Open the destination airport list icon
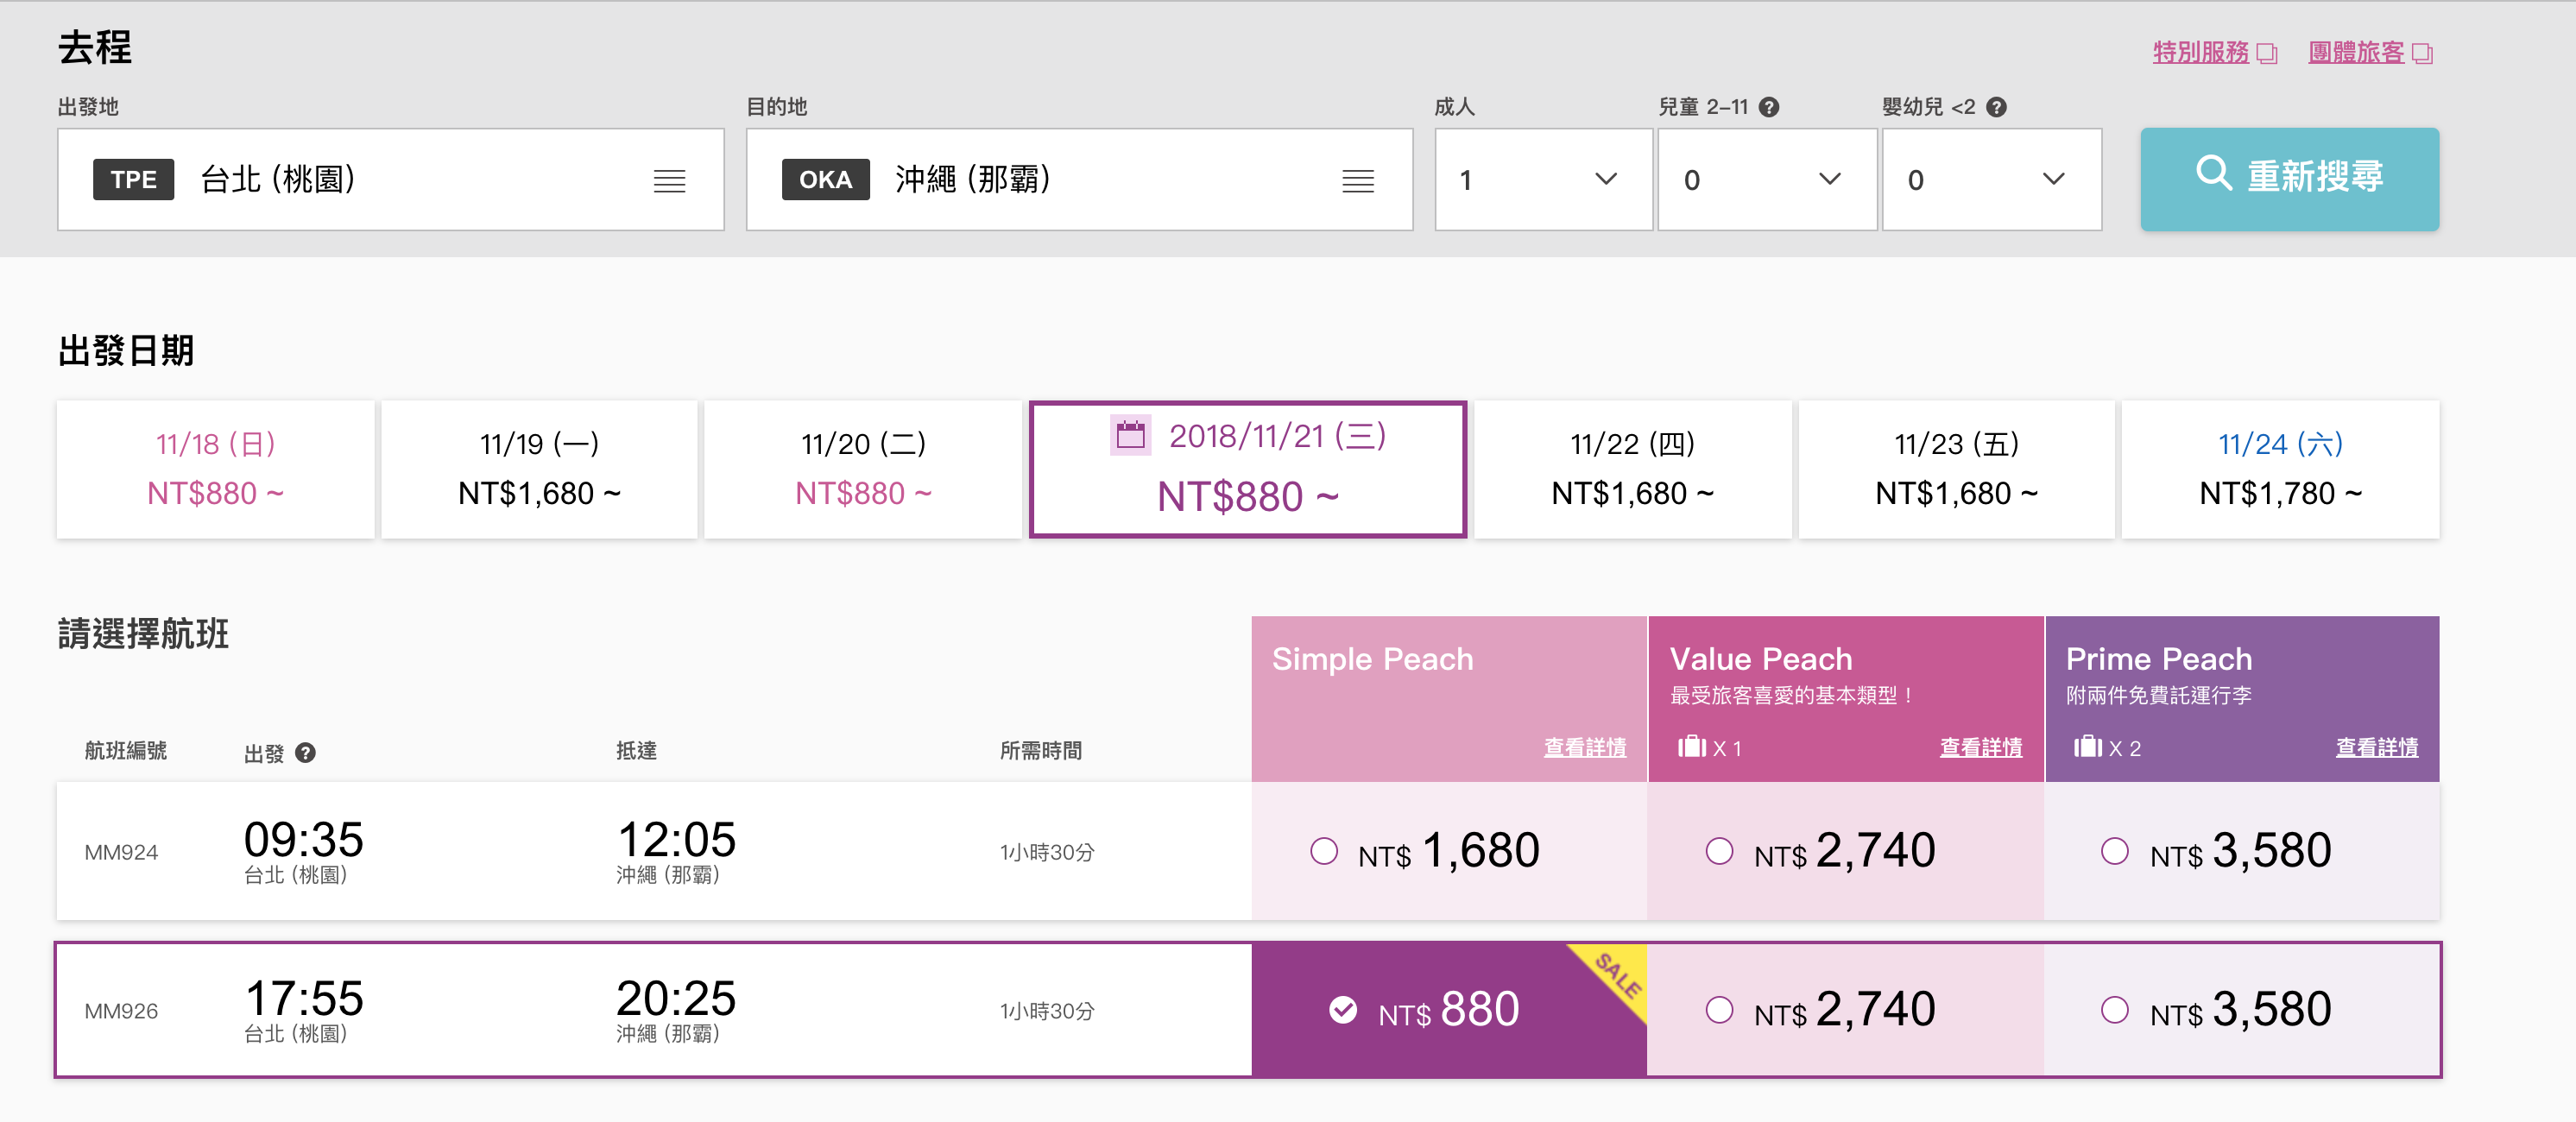 point(1357,181)
